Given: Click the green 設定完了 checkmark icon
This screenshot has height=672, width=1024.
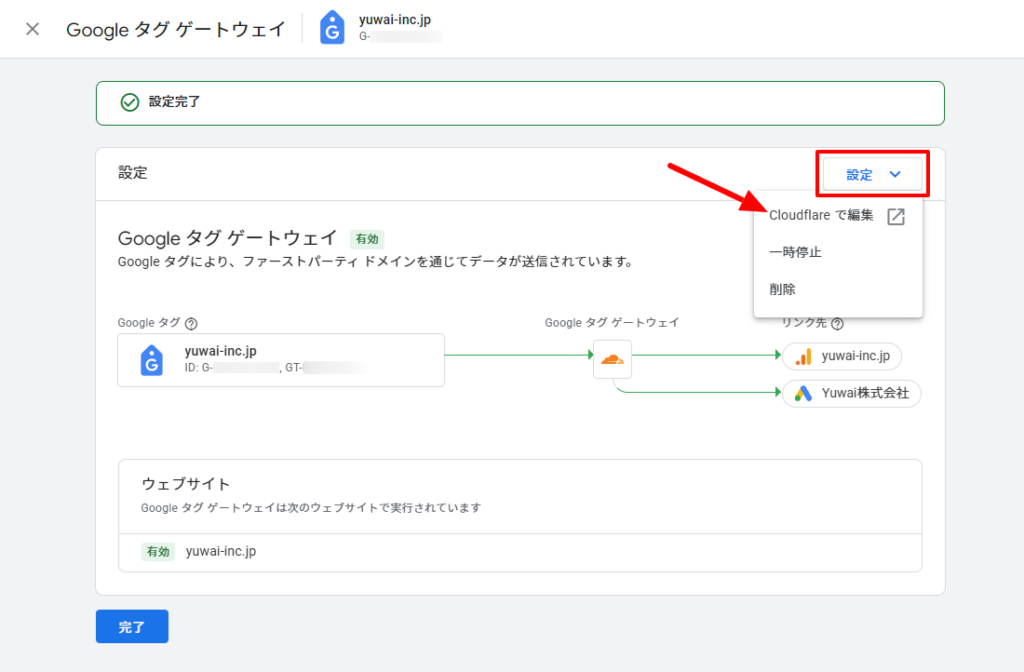Looking at the screenshot, I should coord(130,102).
